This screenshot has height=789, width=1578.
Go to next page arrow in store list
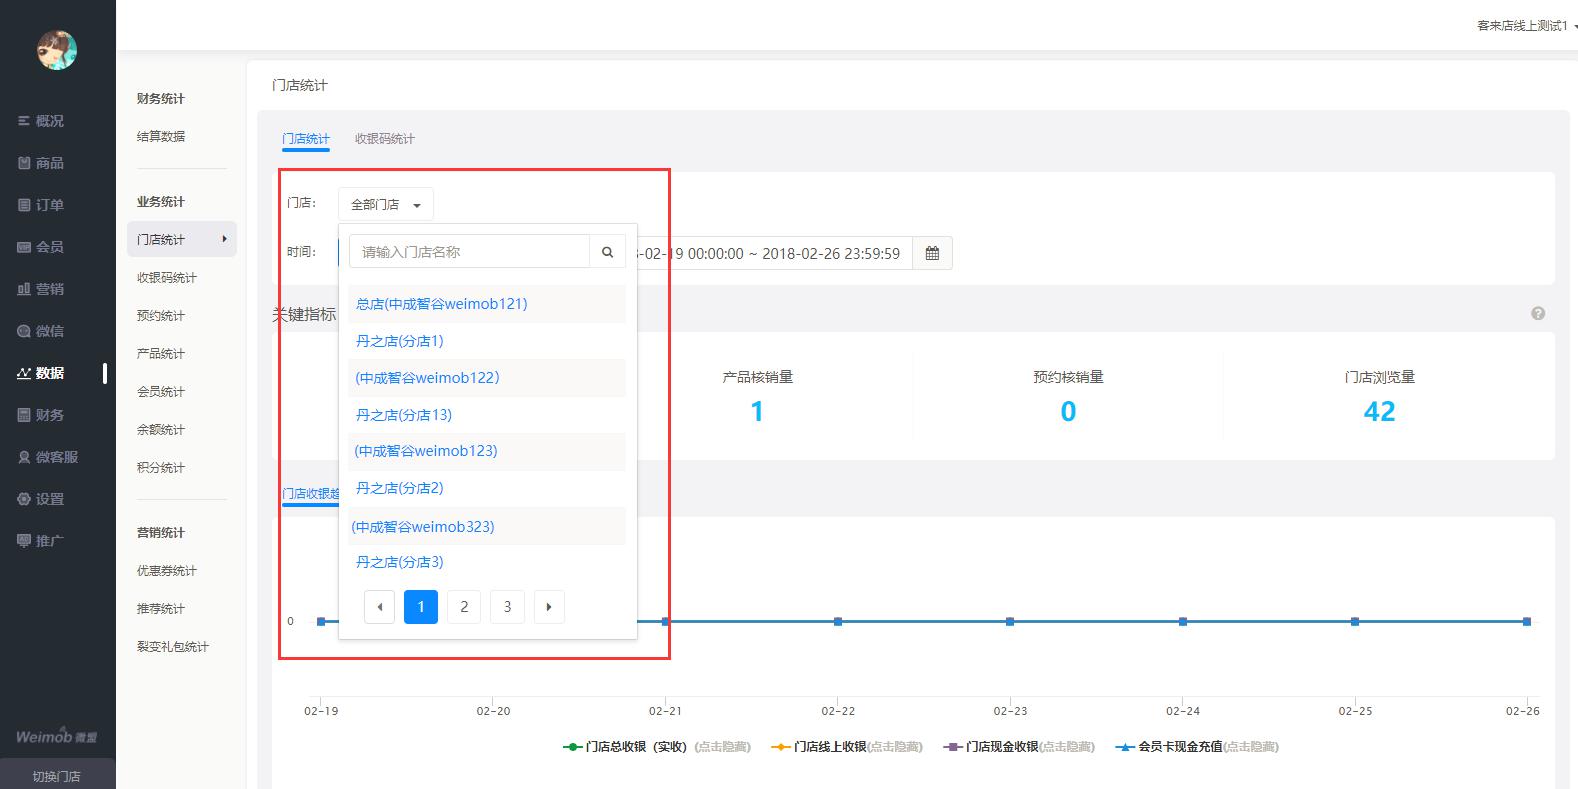coord(549,607)
